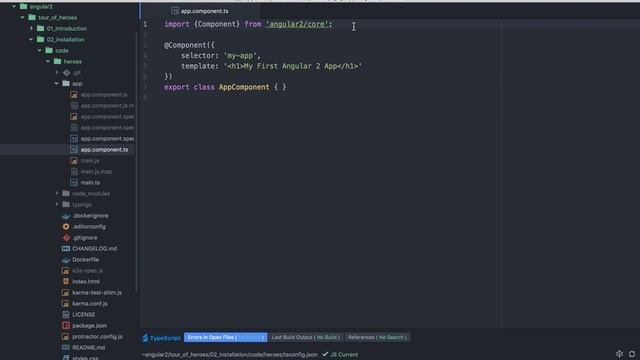This screenshot has height=360, width=640.
Task: Collapse the tour_of_heroes folder chevron
Action: click(x=23, y=18)
